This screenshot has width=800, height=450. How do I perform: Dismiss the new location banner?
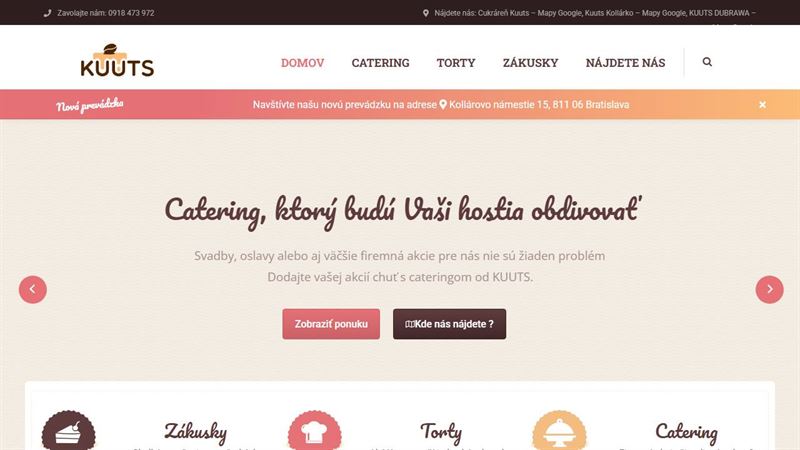point(762,105)
